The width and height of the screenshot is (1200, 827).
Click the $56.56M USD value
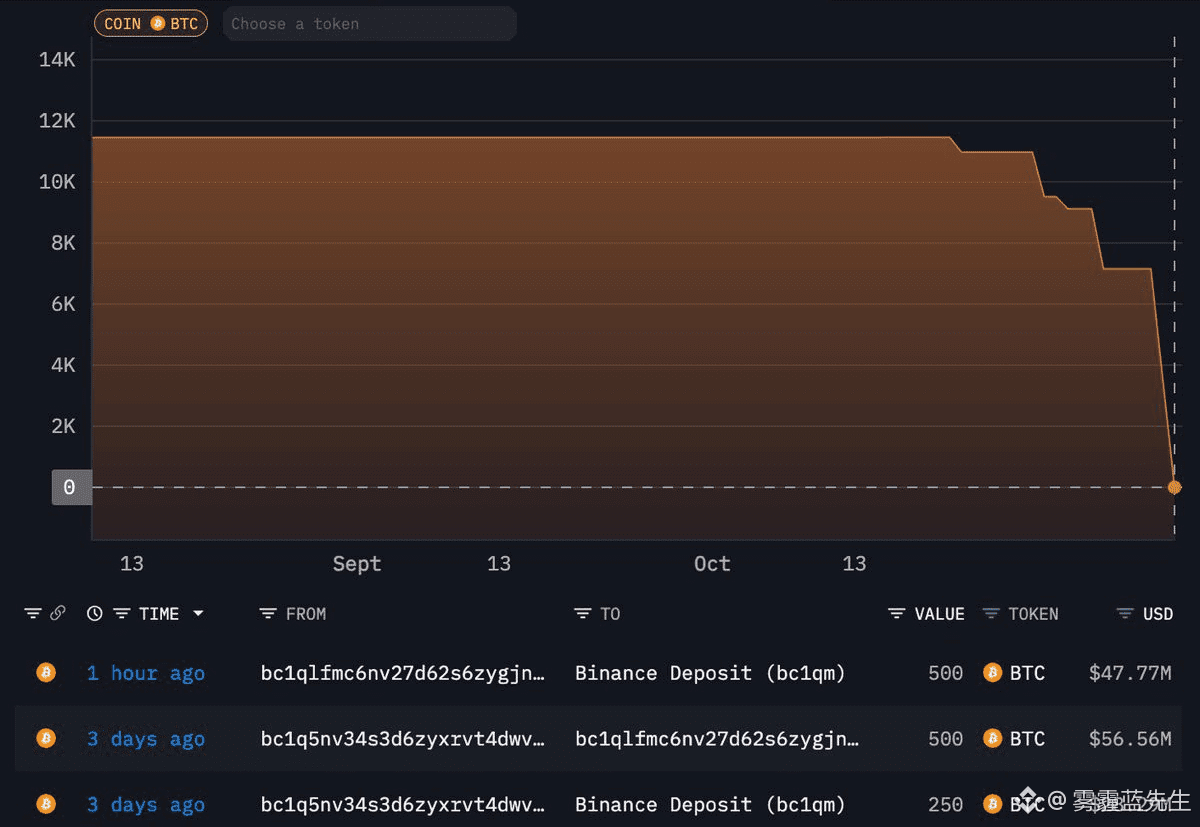[1130, 738]
